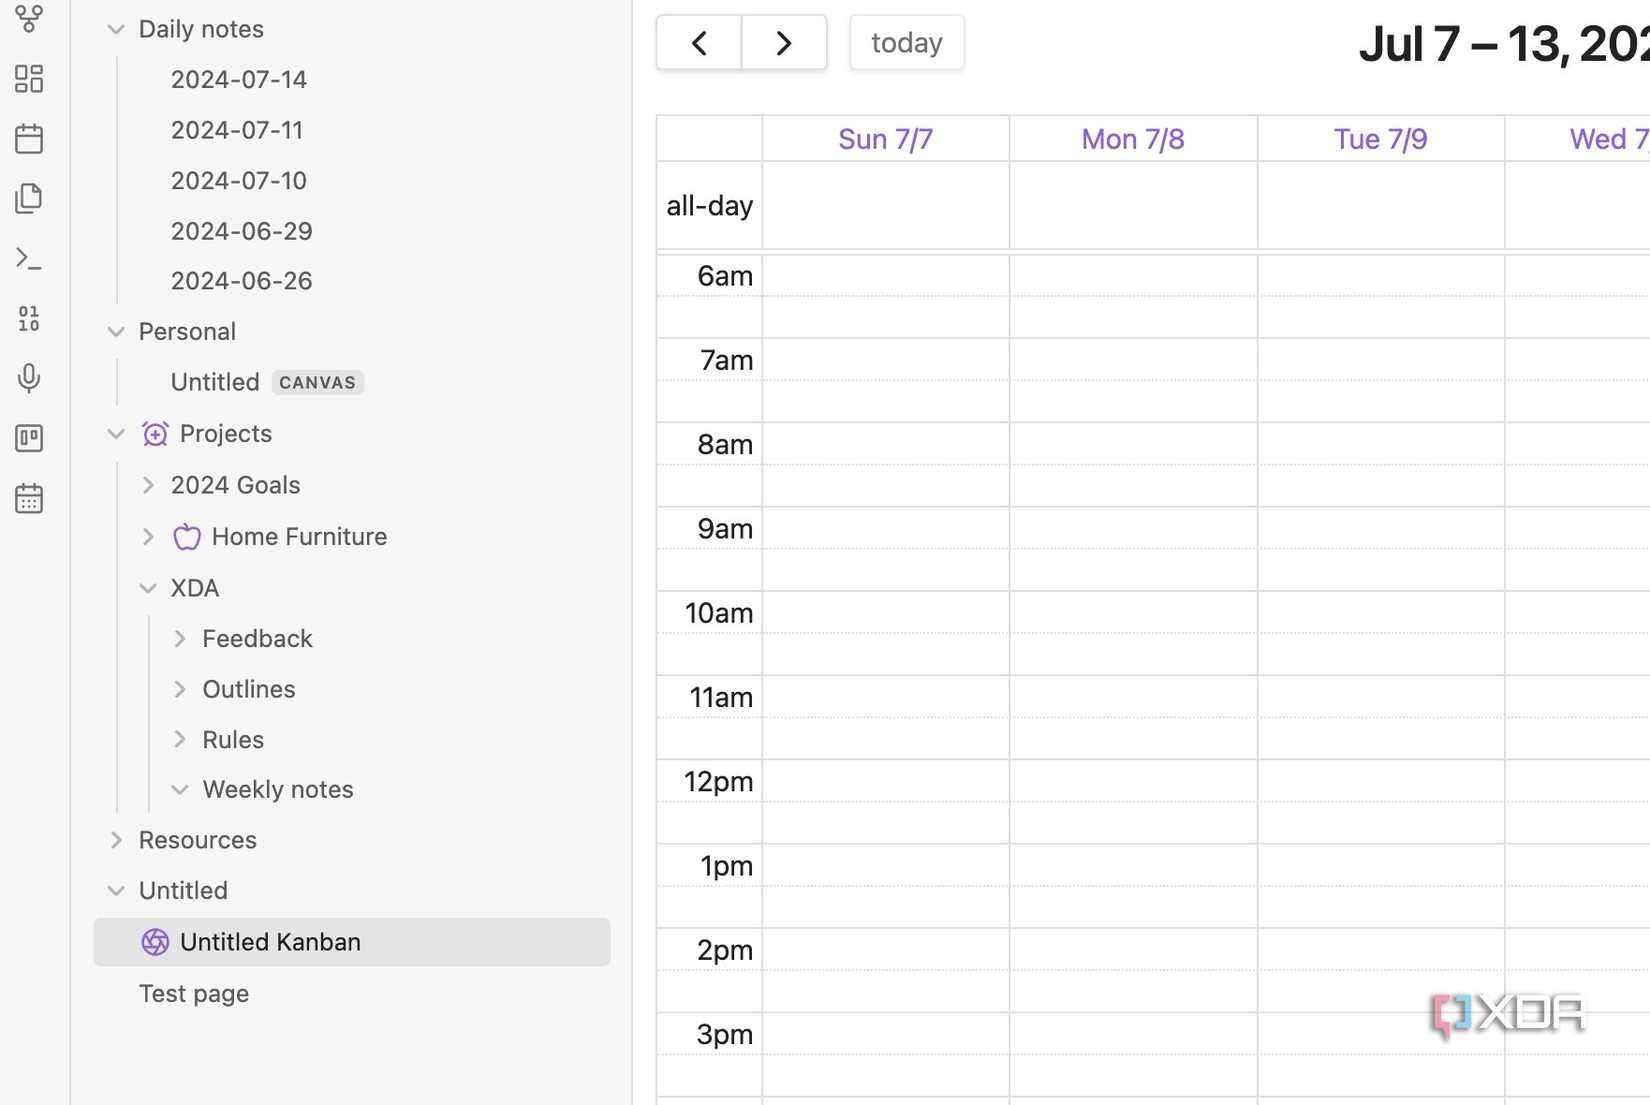
Task: Start audio recorder microphone icon
Action: coord(29,379)
